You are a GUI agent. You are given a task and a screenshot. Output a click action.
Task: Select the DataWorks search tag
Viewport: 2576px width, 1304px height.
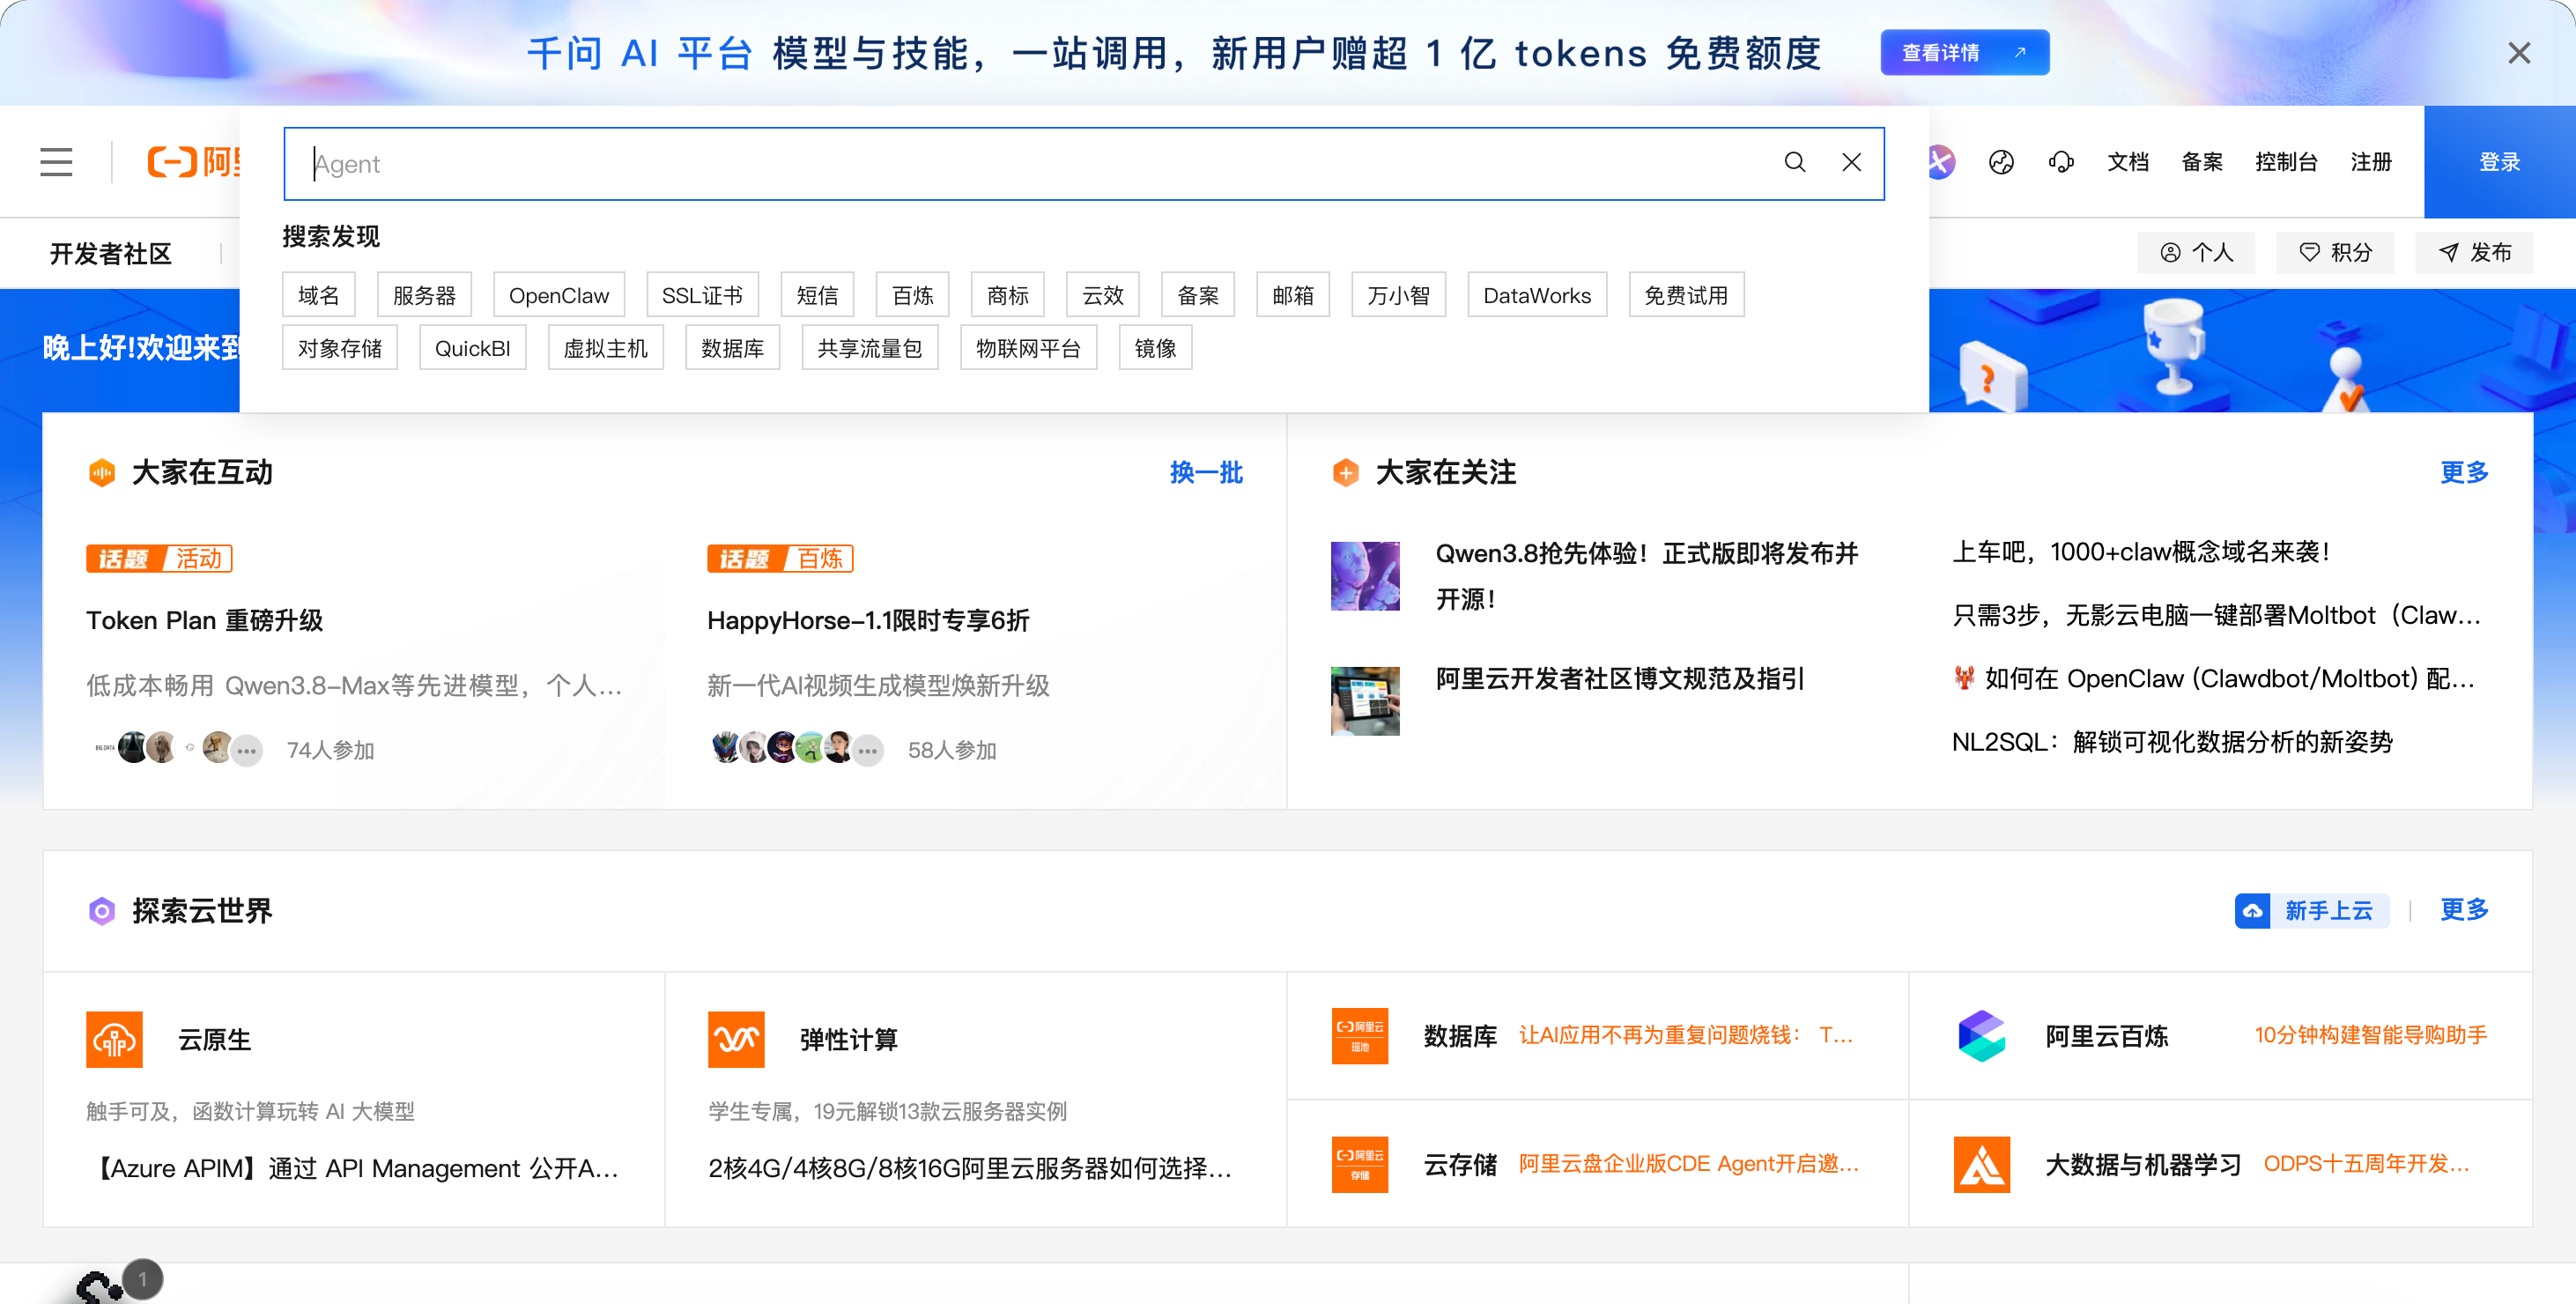pos(1538,295)
